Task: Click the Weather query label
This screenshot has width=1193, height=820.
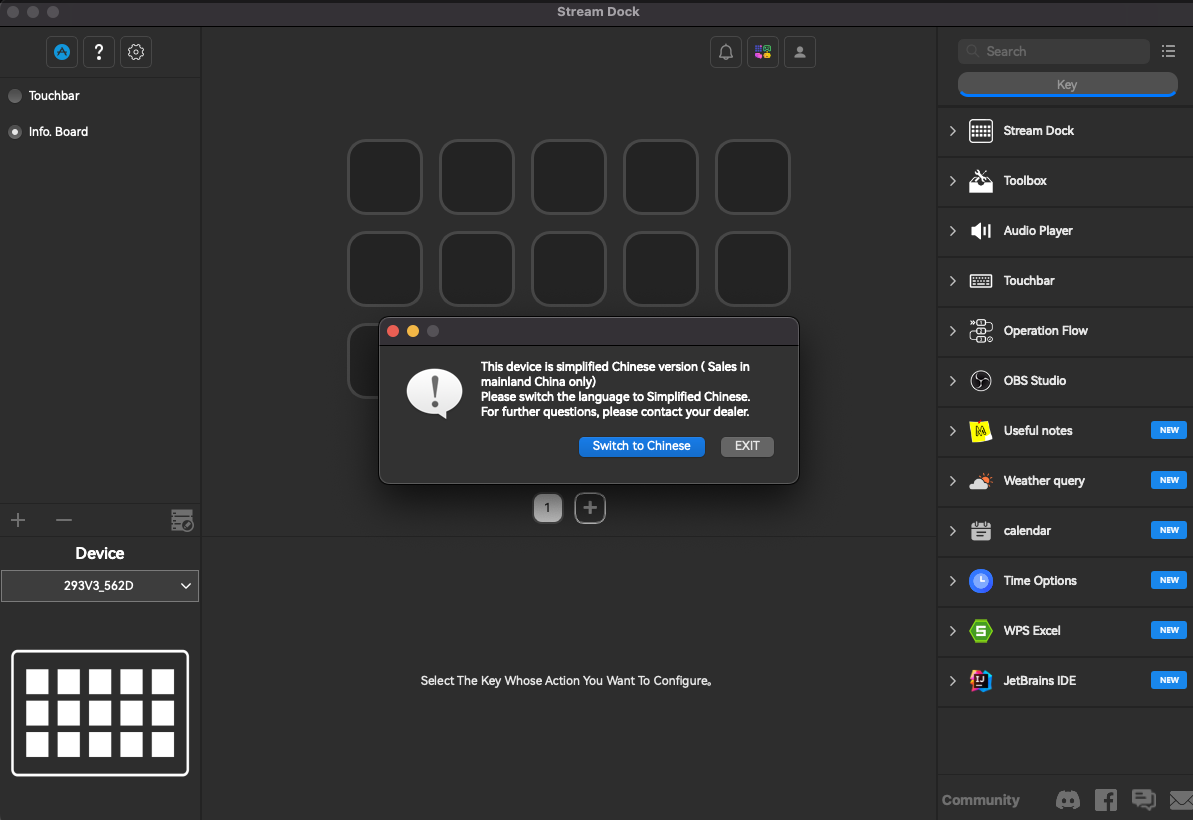Action: coord(1044,481)
